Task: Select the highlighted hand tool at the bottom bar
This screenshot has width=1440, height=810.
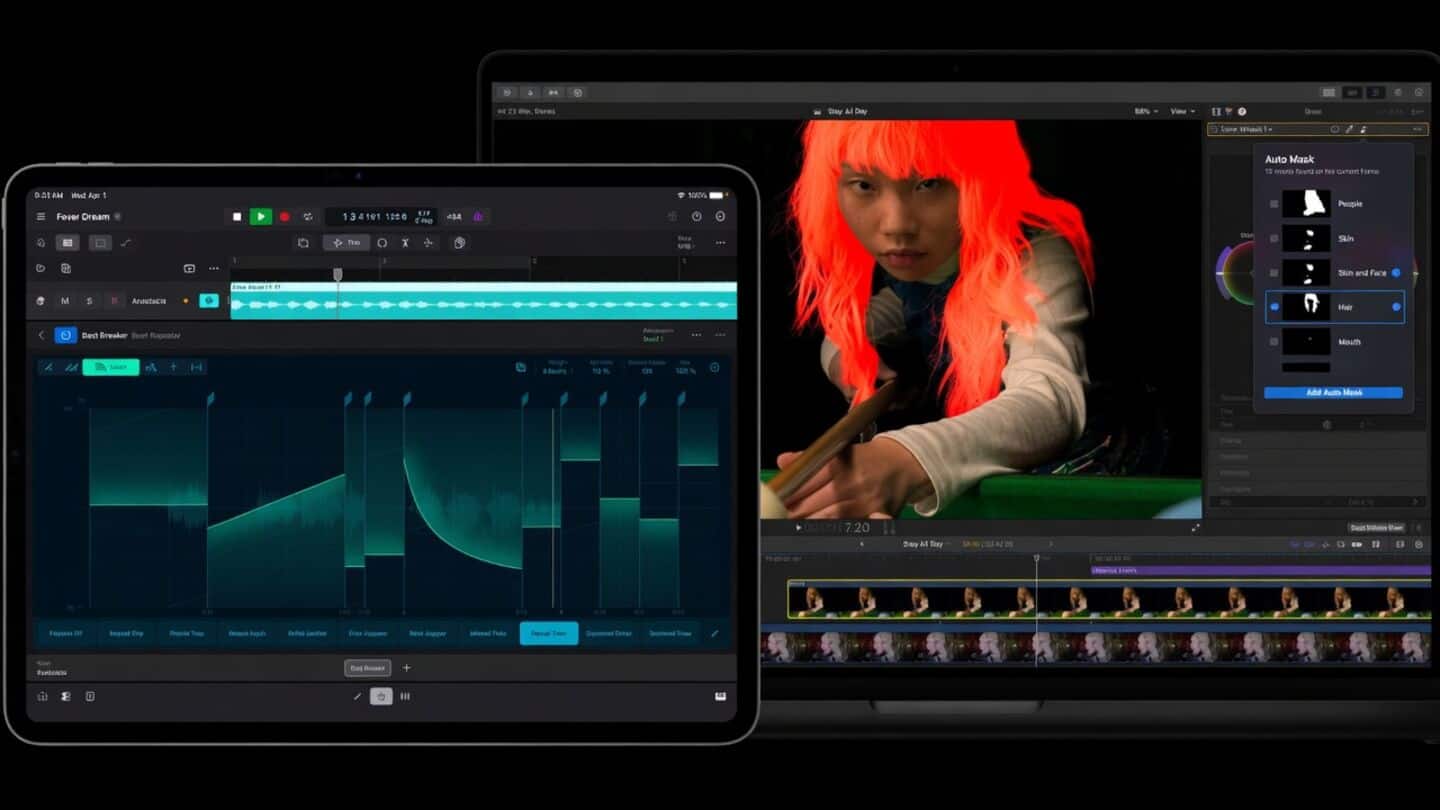Action: point(381,696)
